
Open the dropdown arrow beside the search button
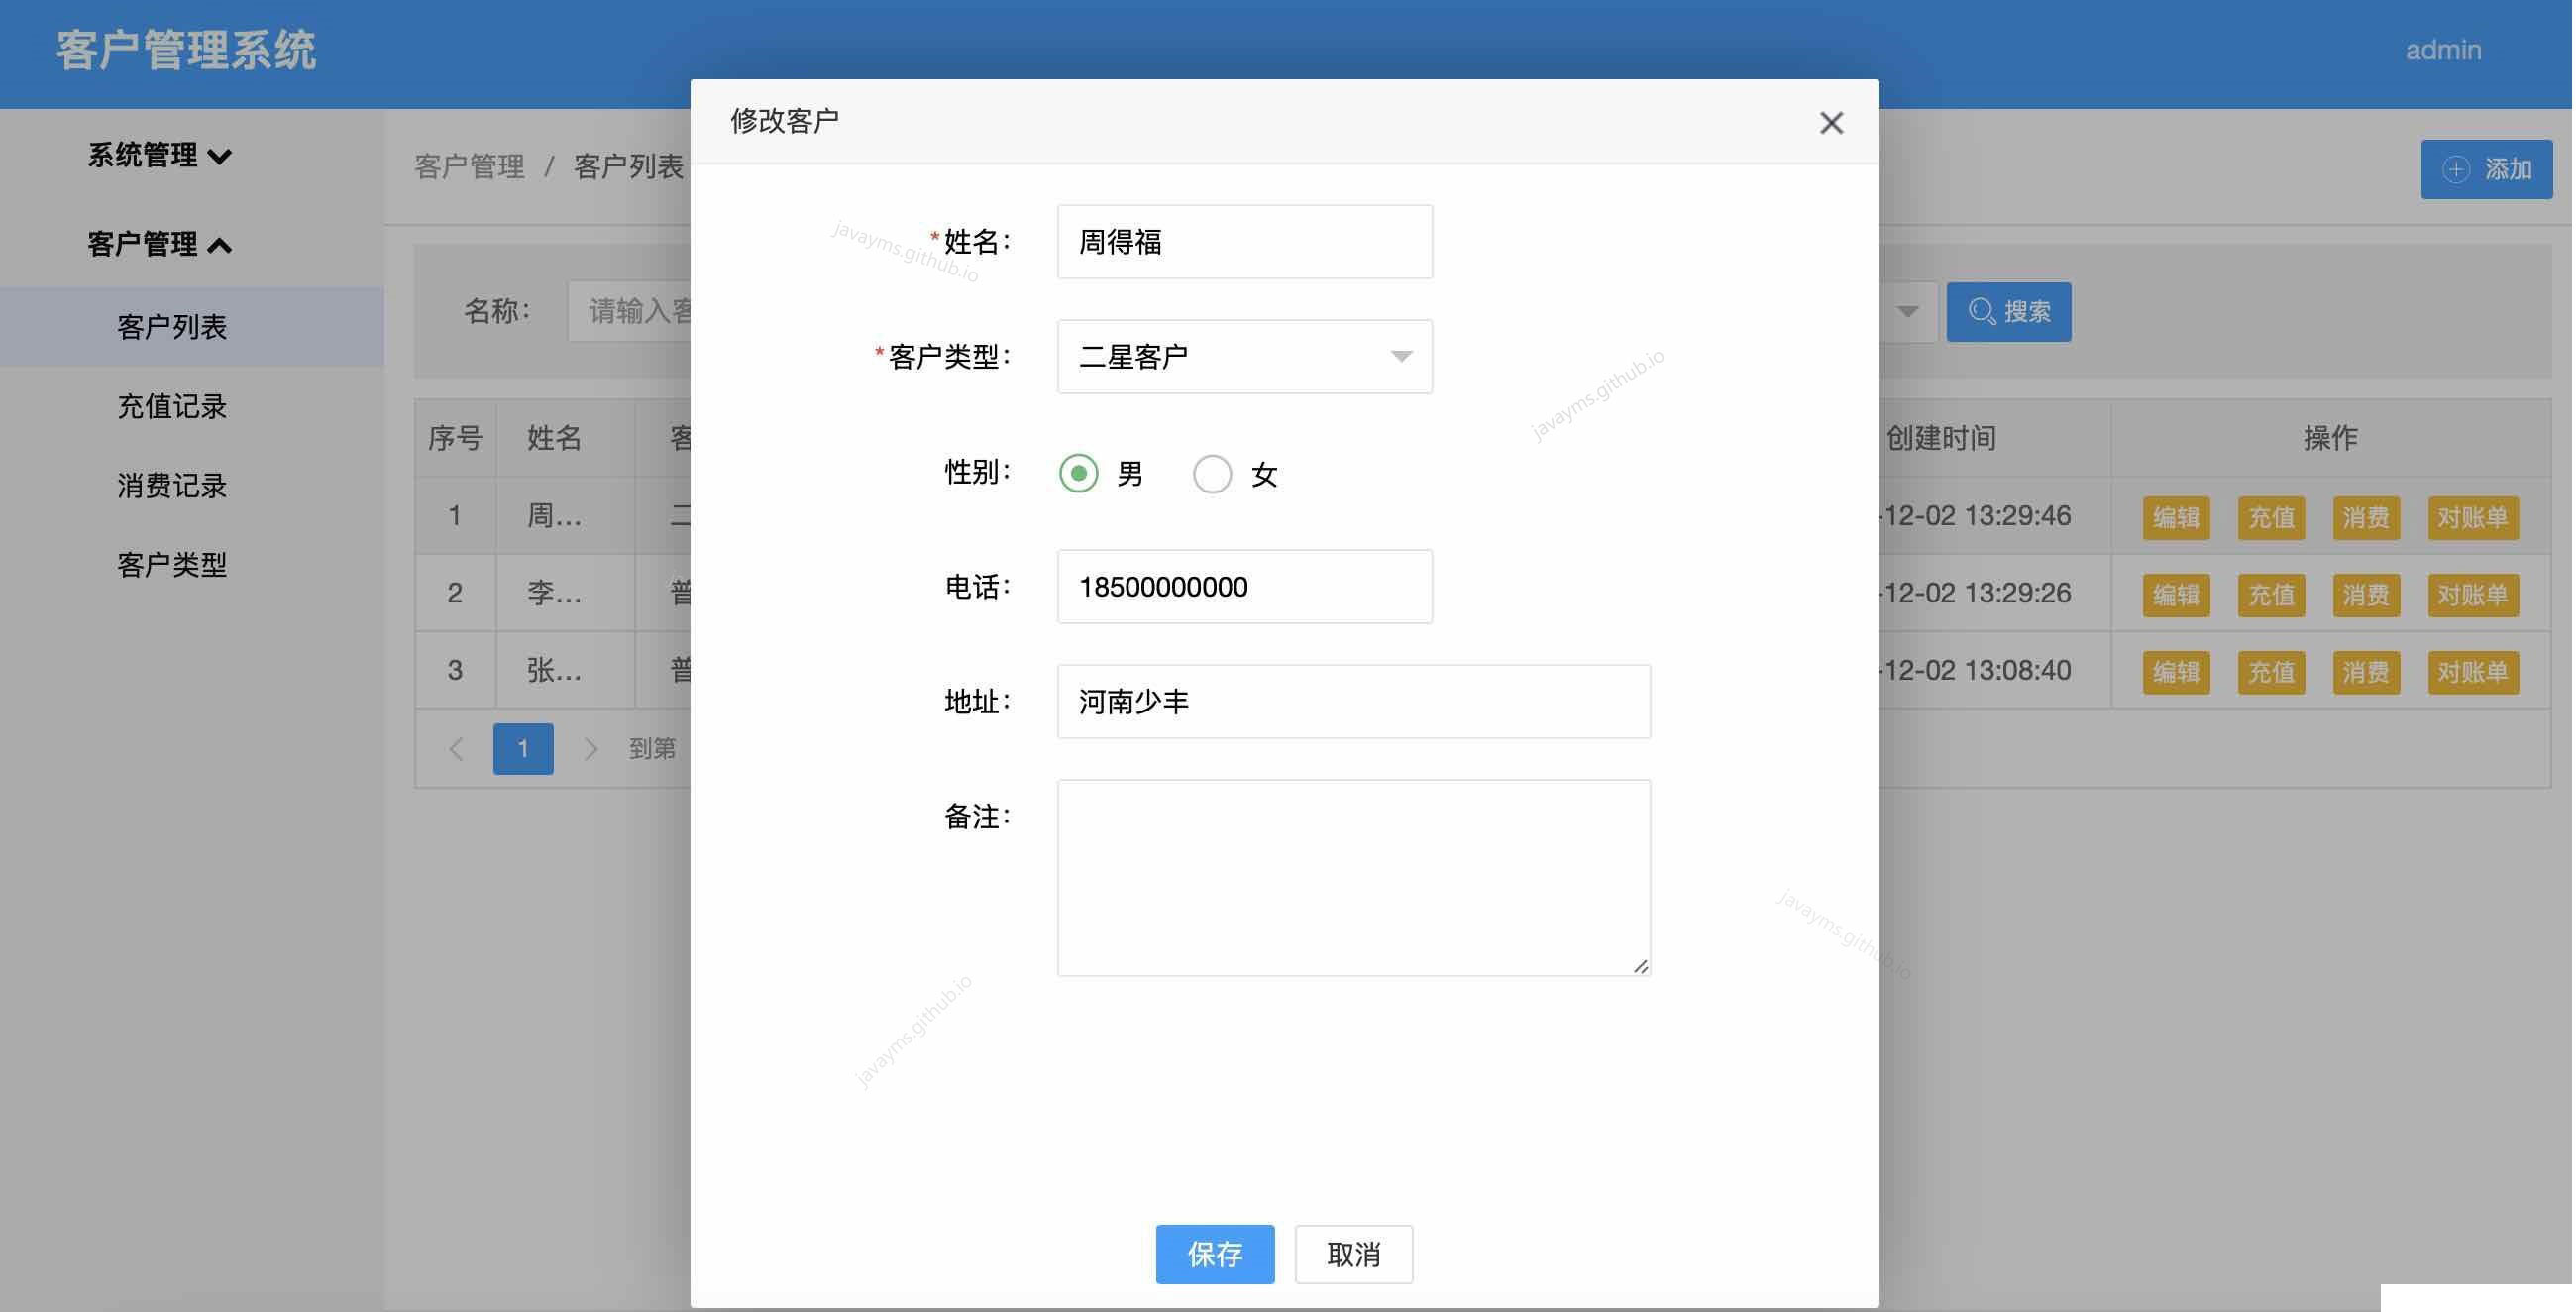(x=1908, y=311)
